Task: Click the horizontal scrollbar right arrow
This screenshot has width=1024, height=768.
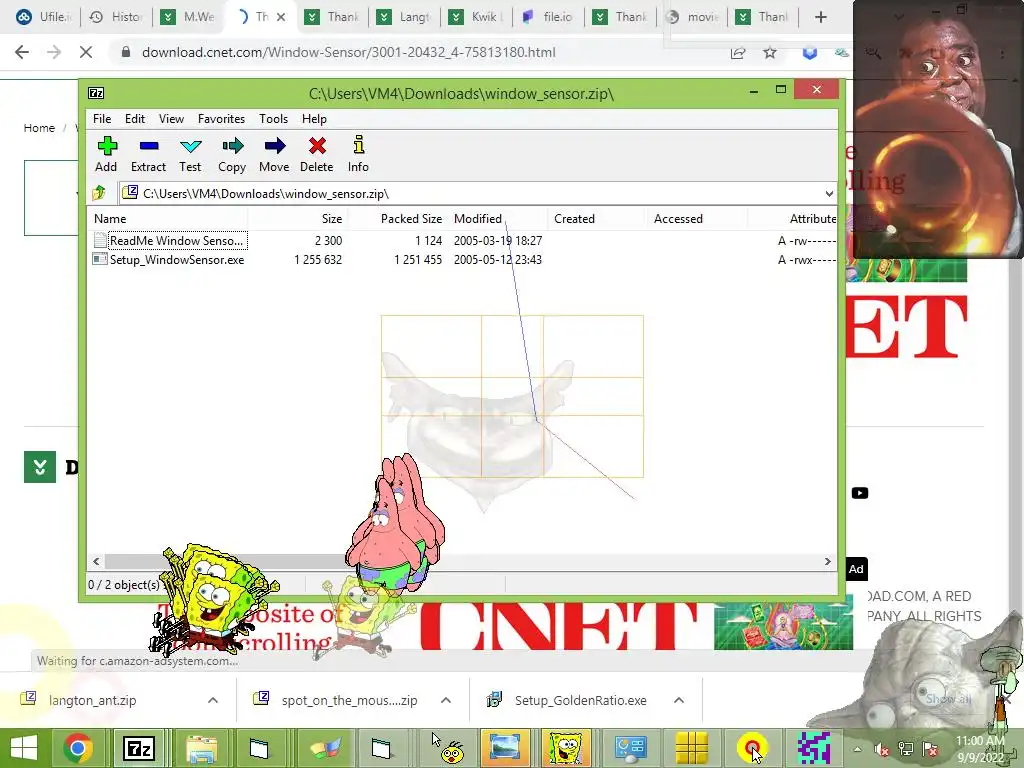Action: pyautogui.click(x=827, y=562)
